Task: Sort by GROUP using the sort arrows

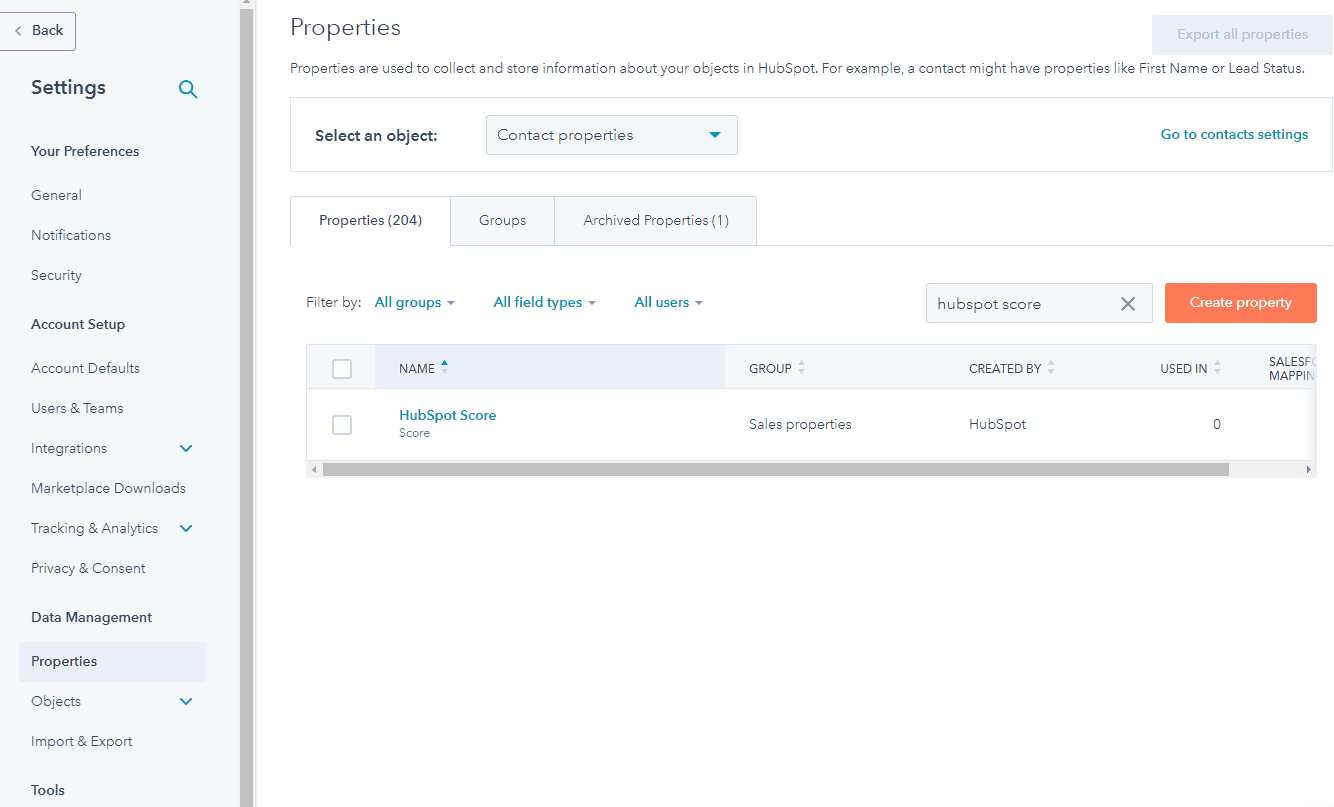Action: coord(801,367)
